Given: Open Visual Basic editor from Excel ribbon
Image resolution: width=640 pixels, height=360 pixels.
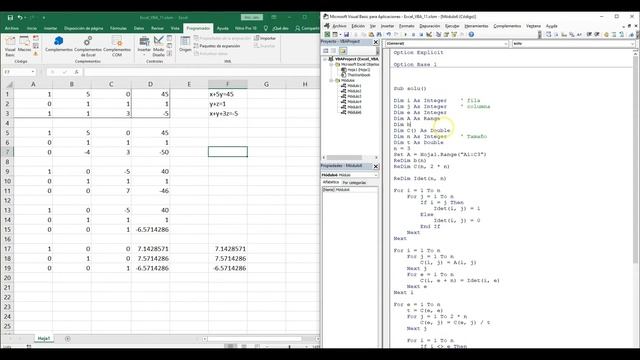Looking at the screenshot, I should (10, 46).
